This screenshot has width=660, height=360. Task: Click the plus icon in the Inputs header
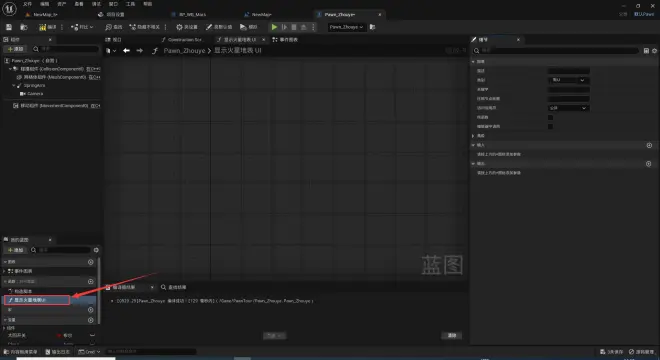(649, 145)
